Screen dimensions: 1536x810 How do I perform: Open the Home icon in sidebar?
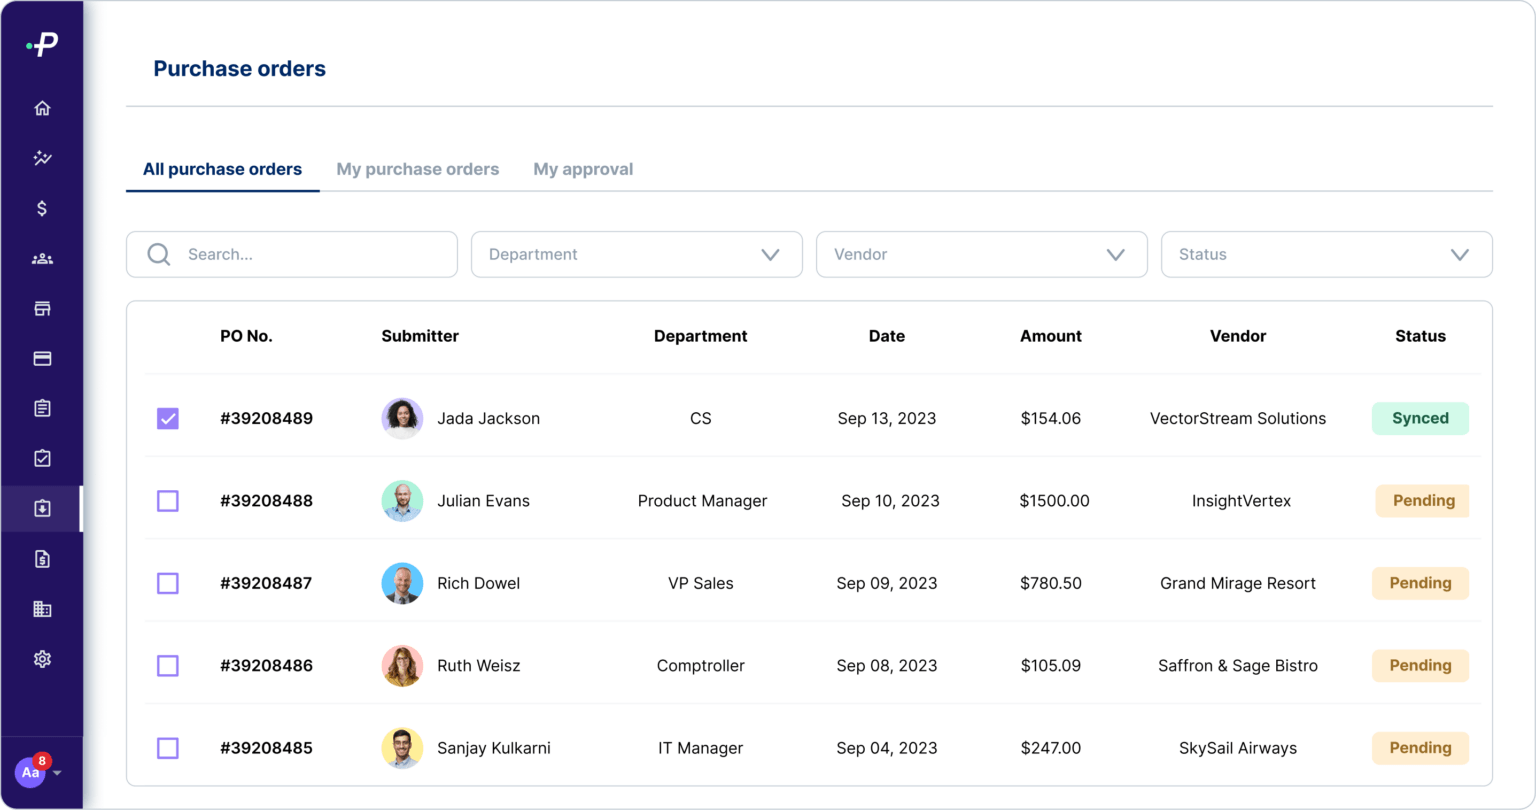(42, 108)
